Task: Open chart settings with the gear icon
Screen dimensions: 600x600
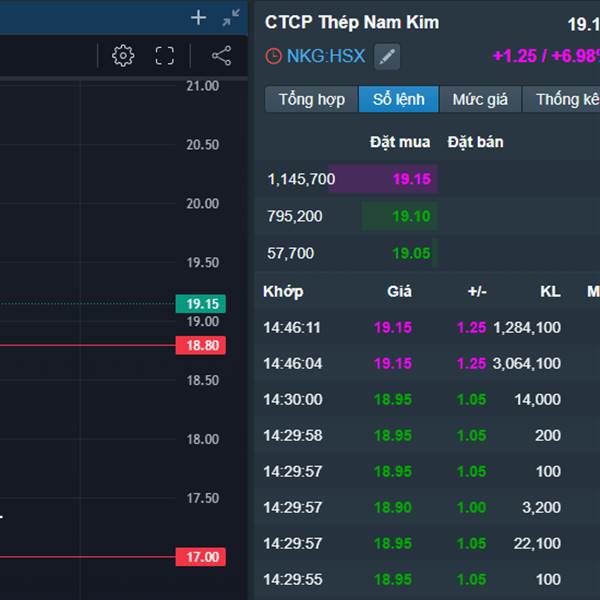Action: (123, 56)
